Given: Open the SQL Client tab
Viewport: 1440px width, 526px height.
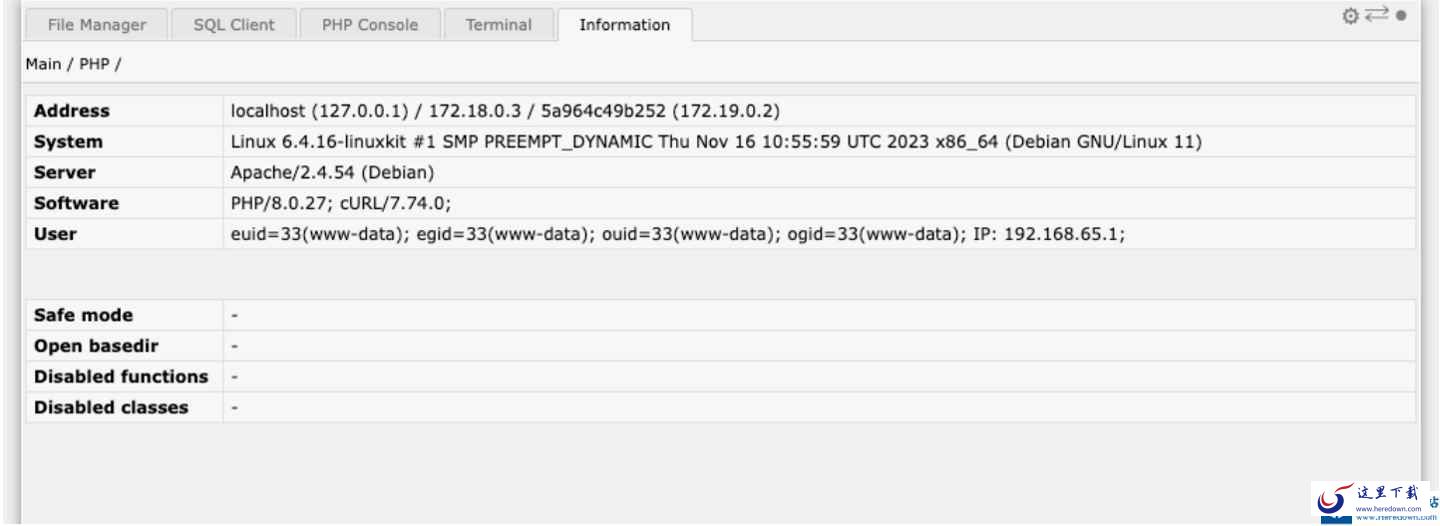Looking at the screenshot, I should [x=234, y=25].
